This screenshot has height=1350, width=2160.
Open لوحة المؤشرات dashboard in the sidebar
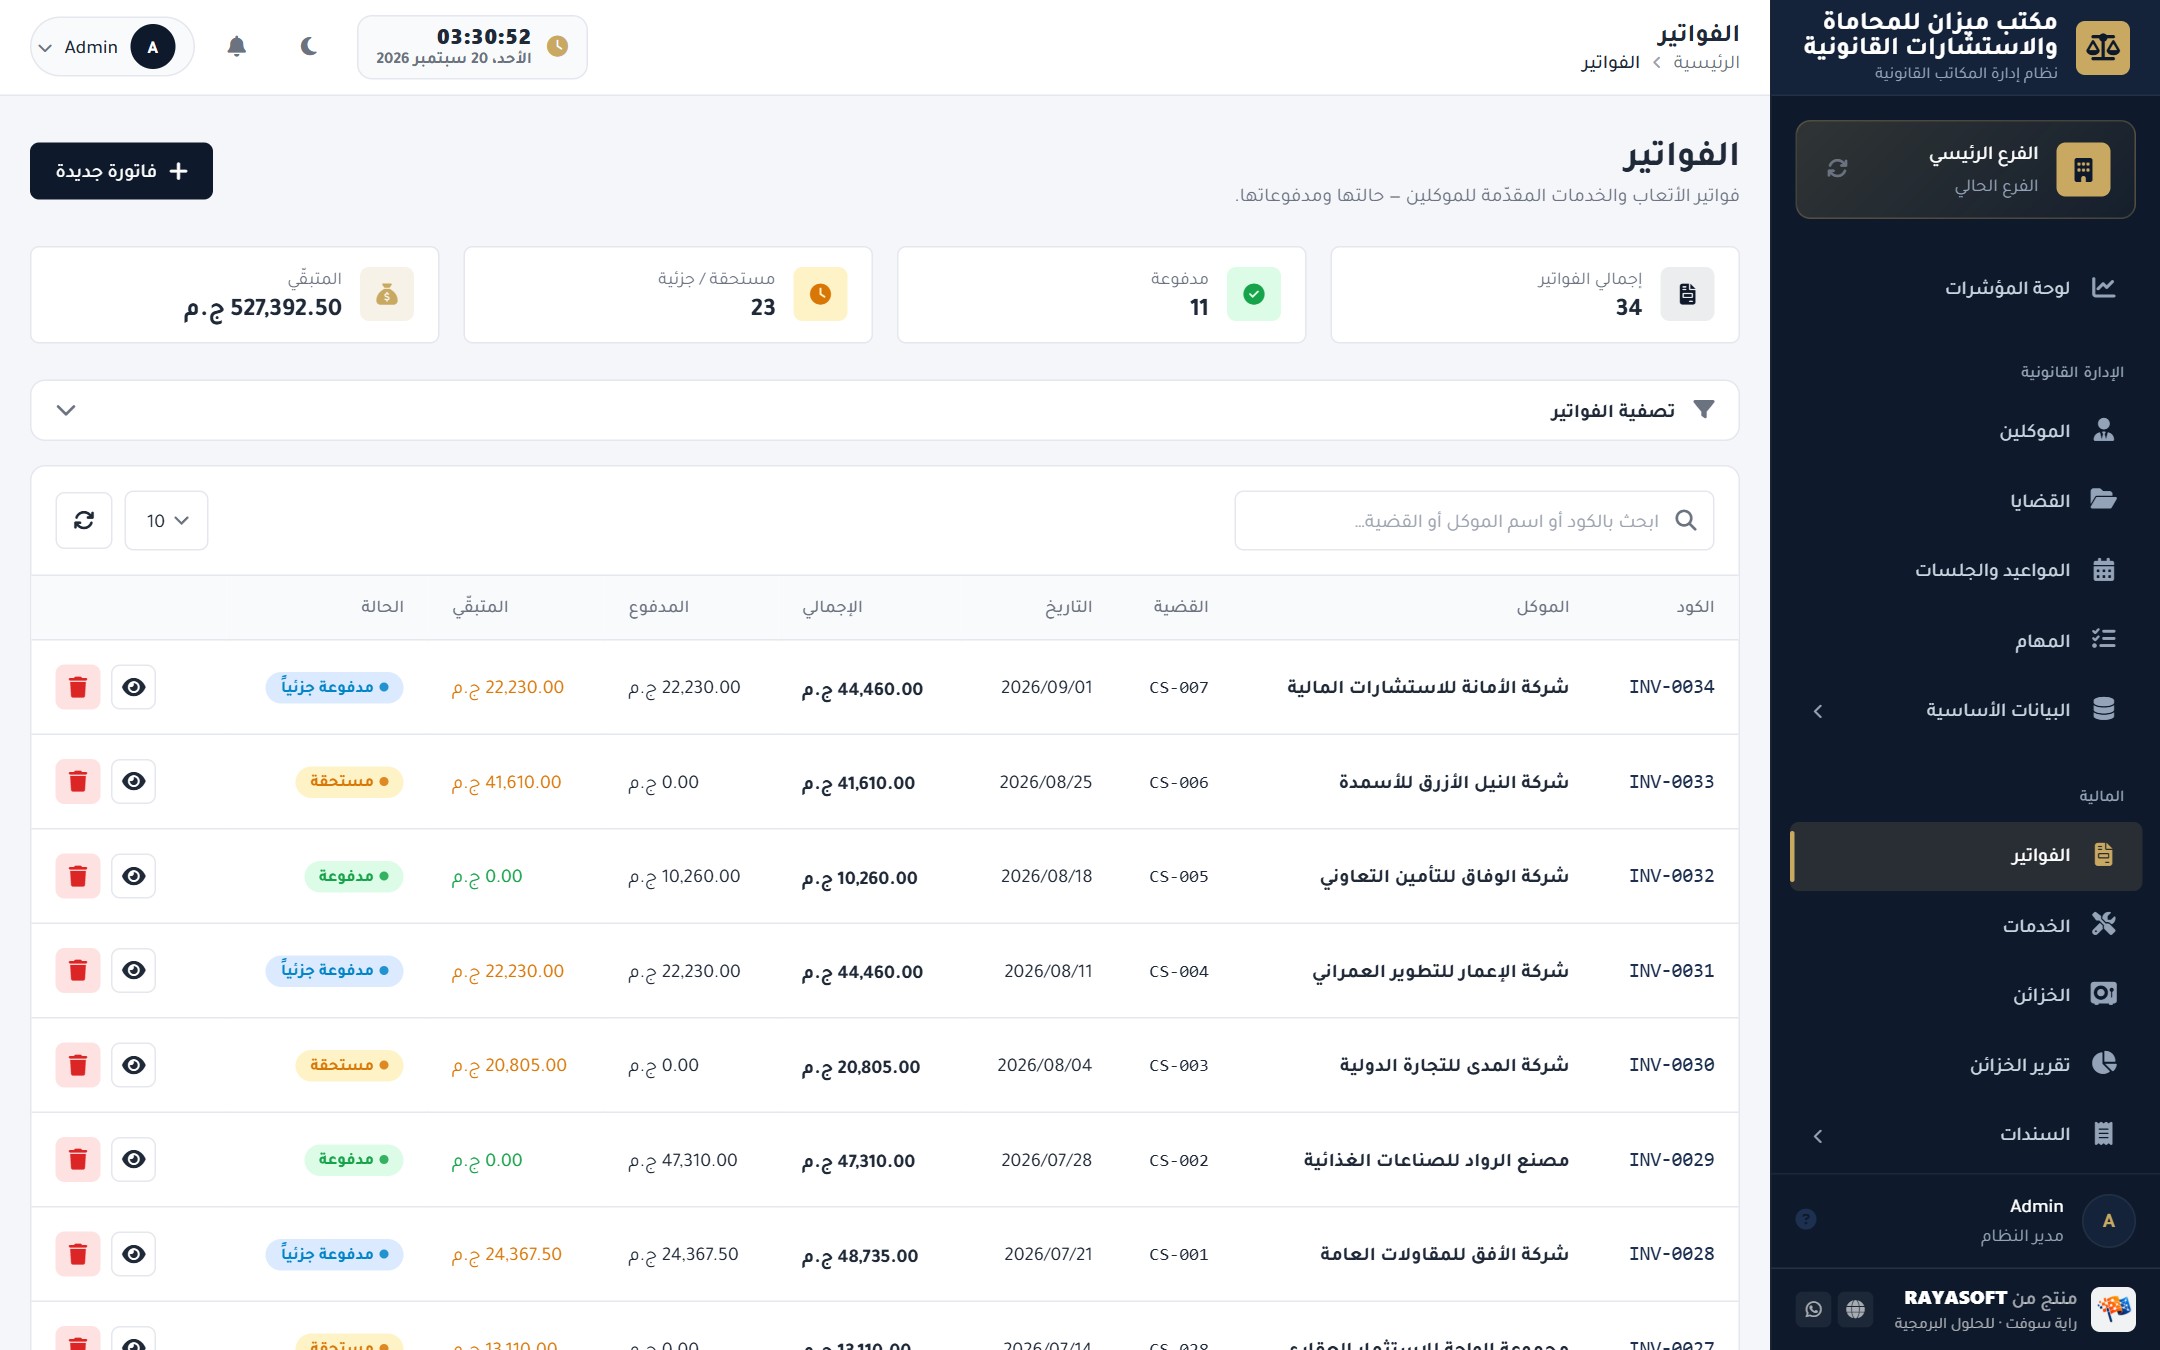click(1966, 288)
